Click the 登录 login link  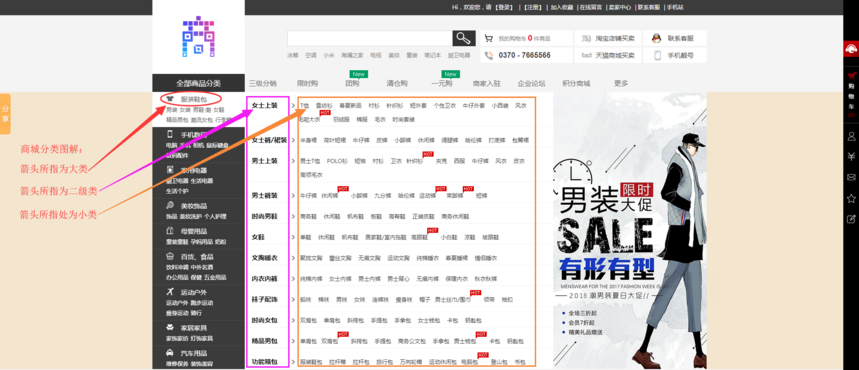click(504, 7)
